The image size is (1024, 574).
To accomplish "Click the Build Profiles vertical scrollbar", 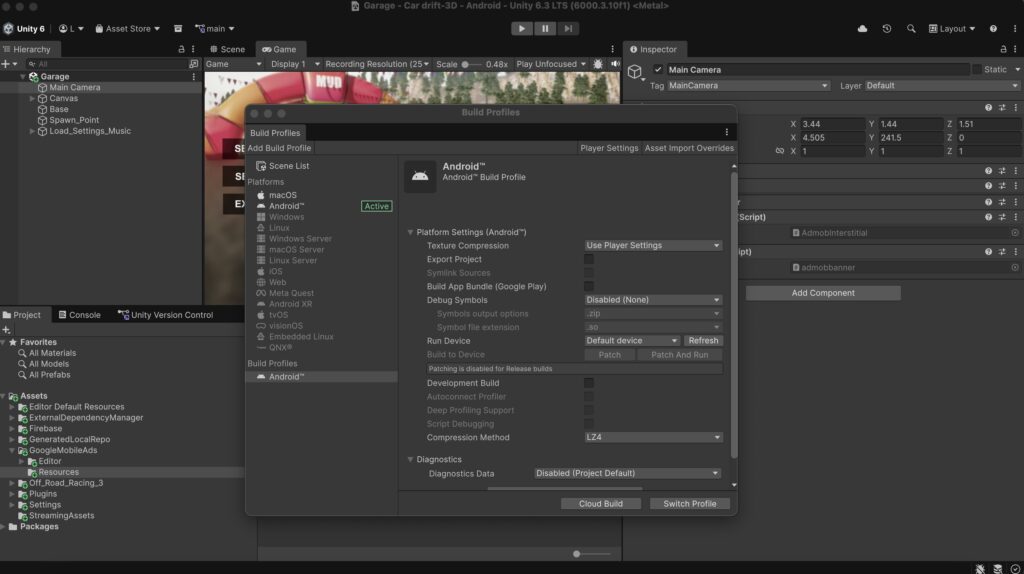I will [734, 313].
